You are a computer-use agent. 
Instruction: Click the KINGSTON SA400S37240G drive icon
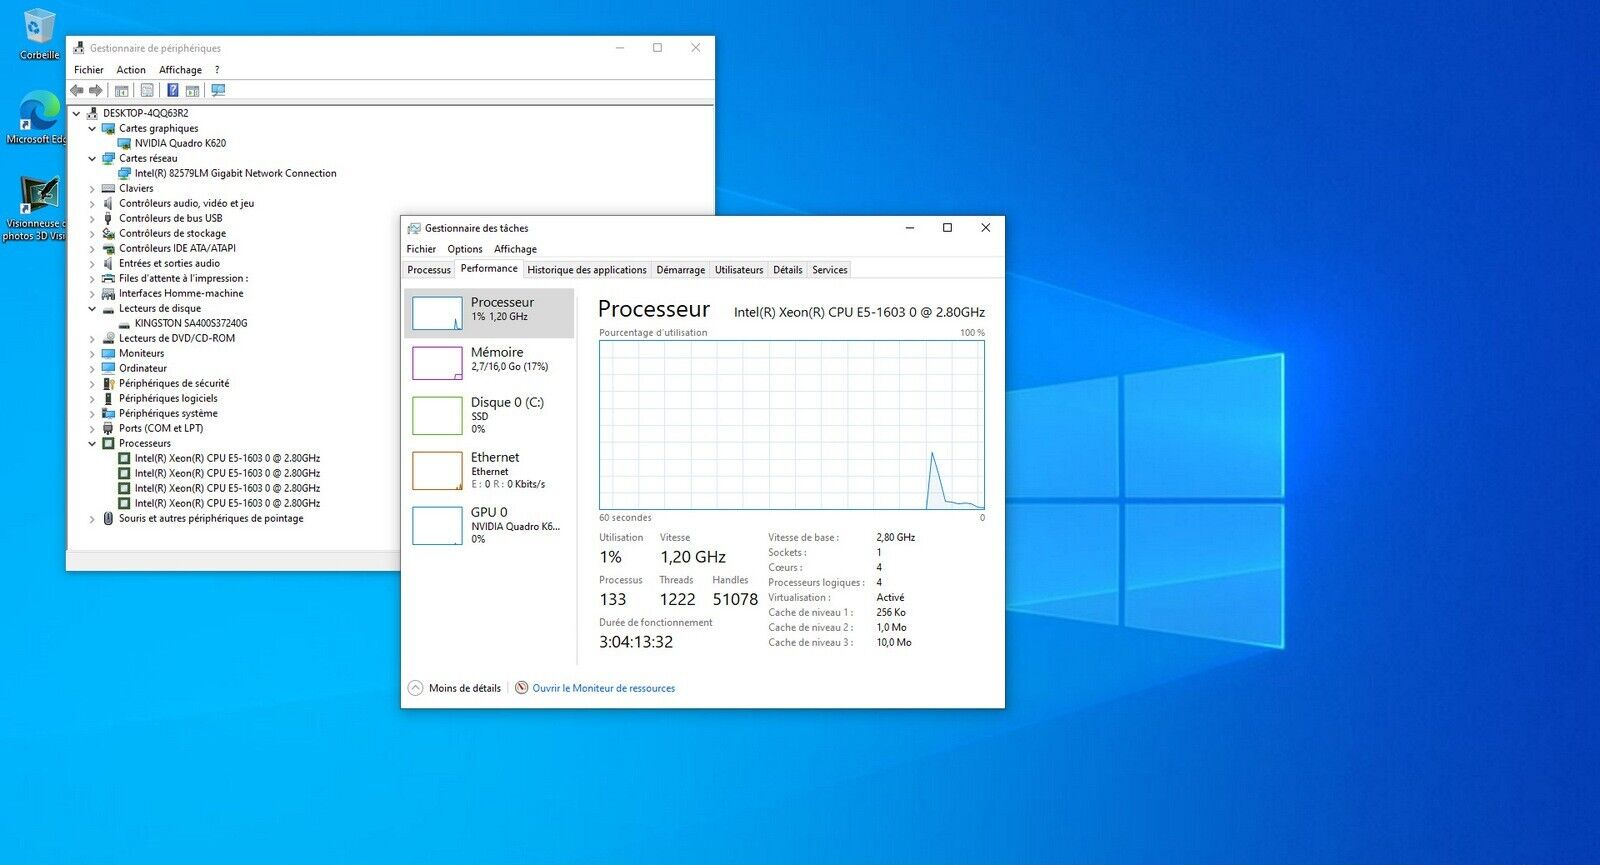[125, 323]
